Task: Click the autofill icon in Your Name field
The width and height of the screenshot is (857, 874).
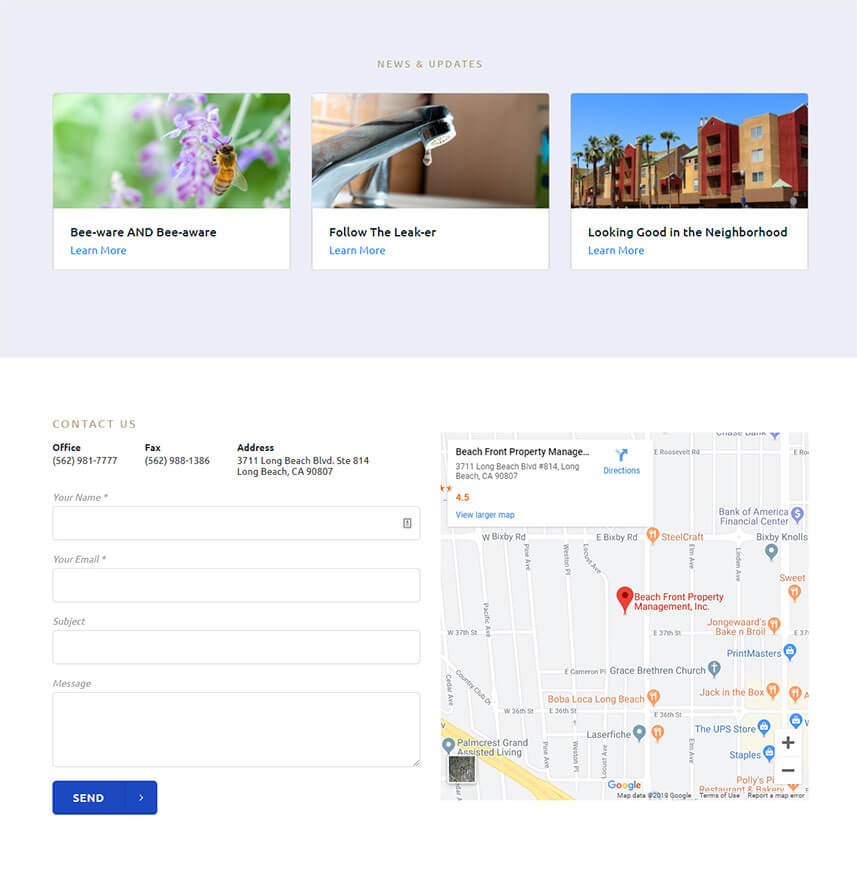Action: pyautogui.click(x=407, y=523)
